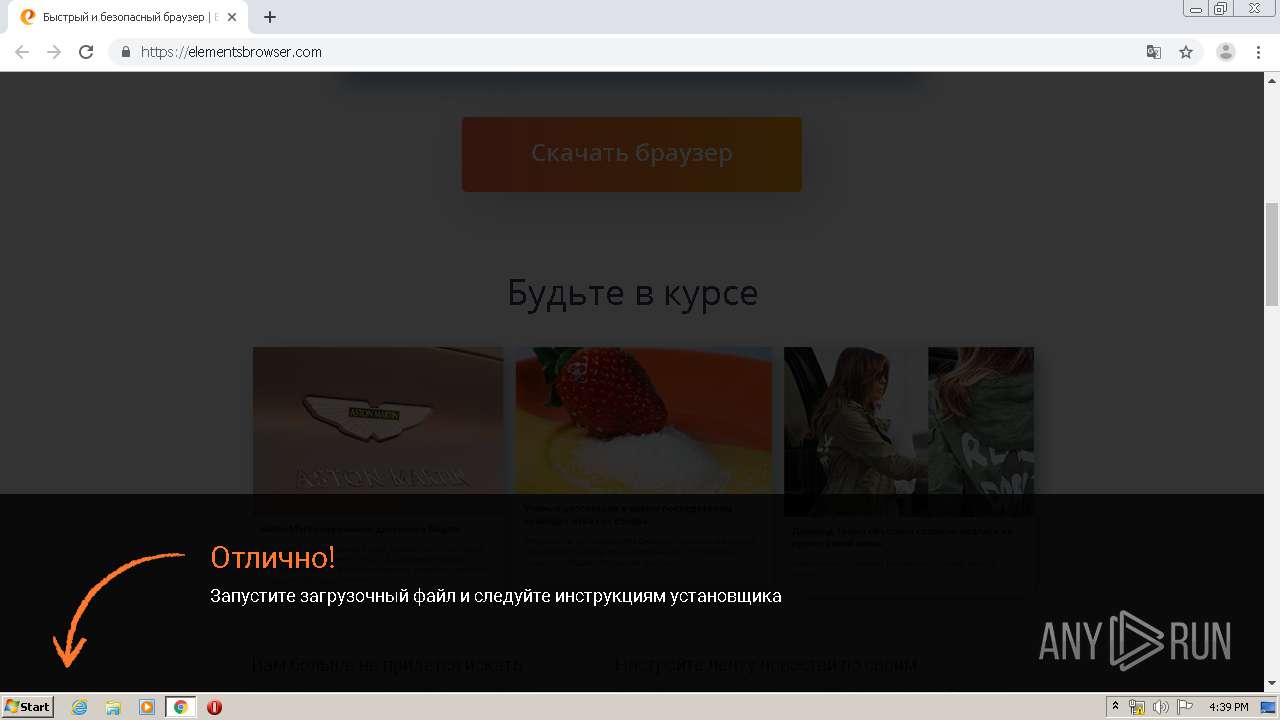
Task: Click the Скачать браузер download button
Action: coord(631,154)
